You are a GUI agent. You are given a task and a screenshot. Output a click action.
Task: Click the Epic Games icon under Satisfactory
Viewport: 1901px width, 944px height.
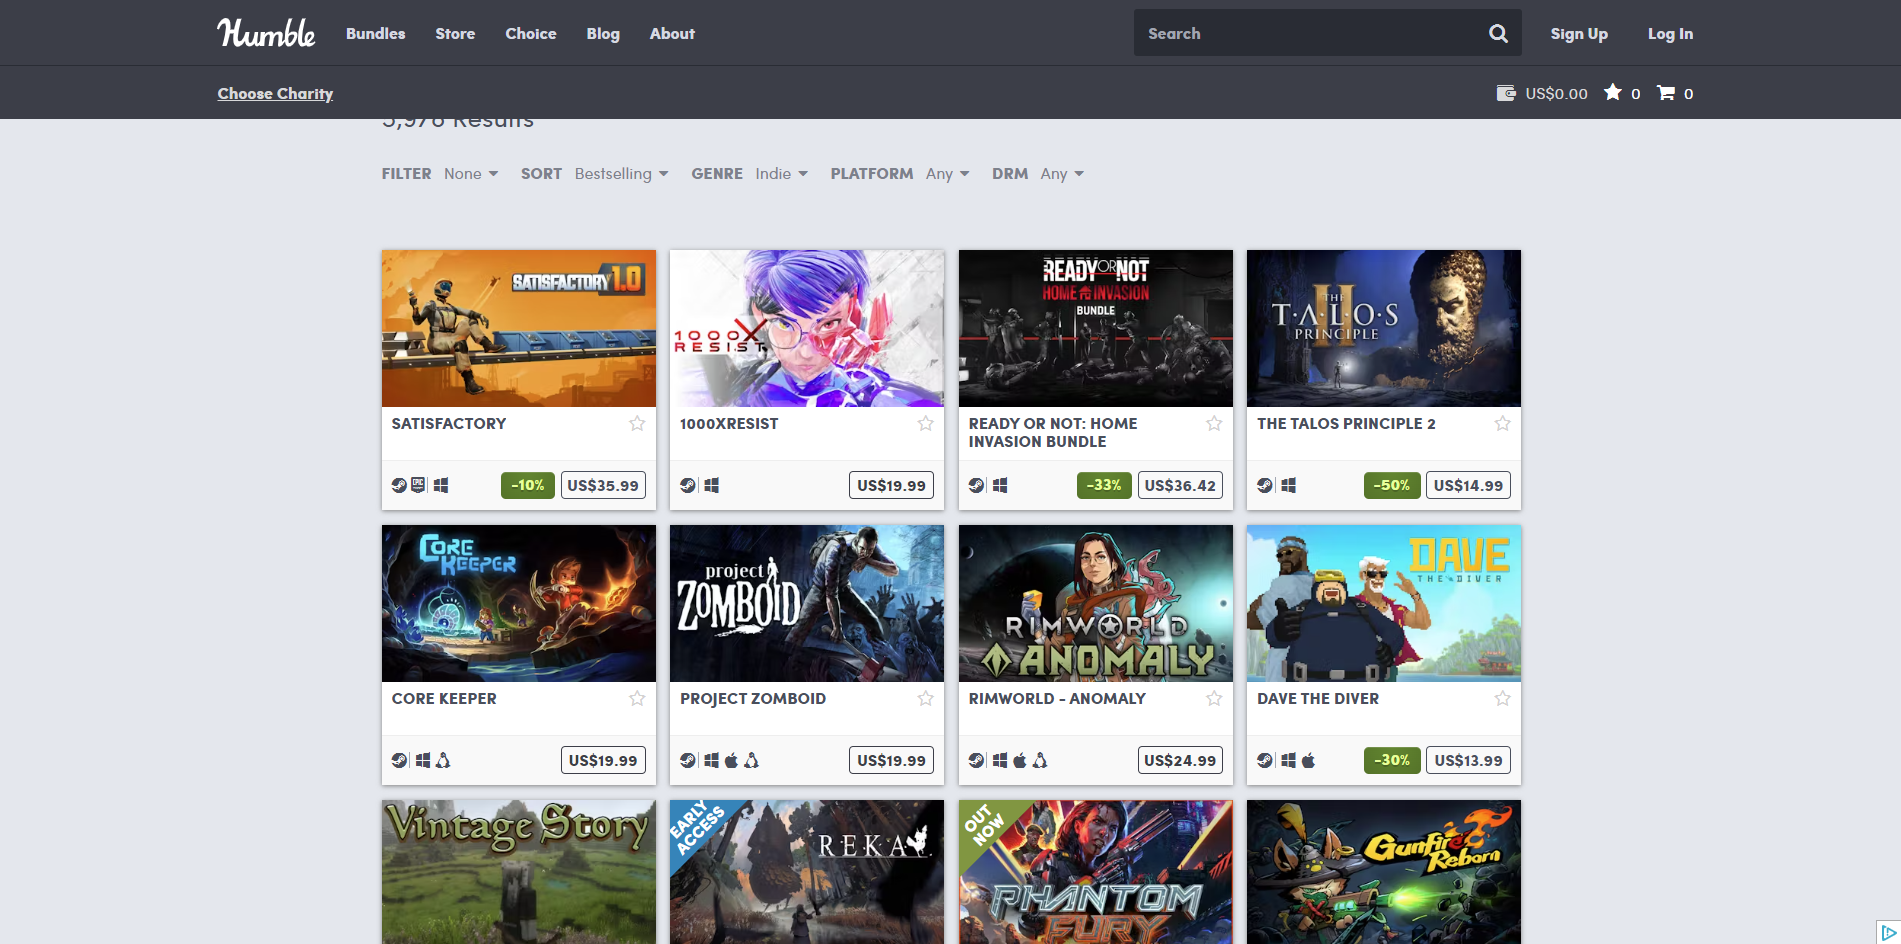click(x=418, y=485)
